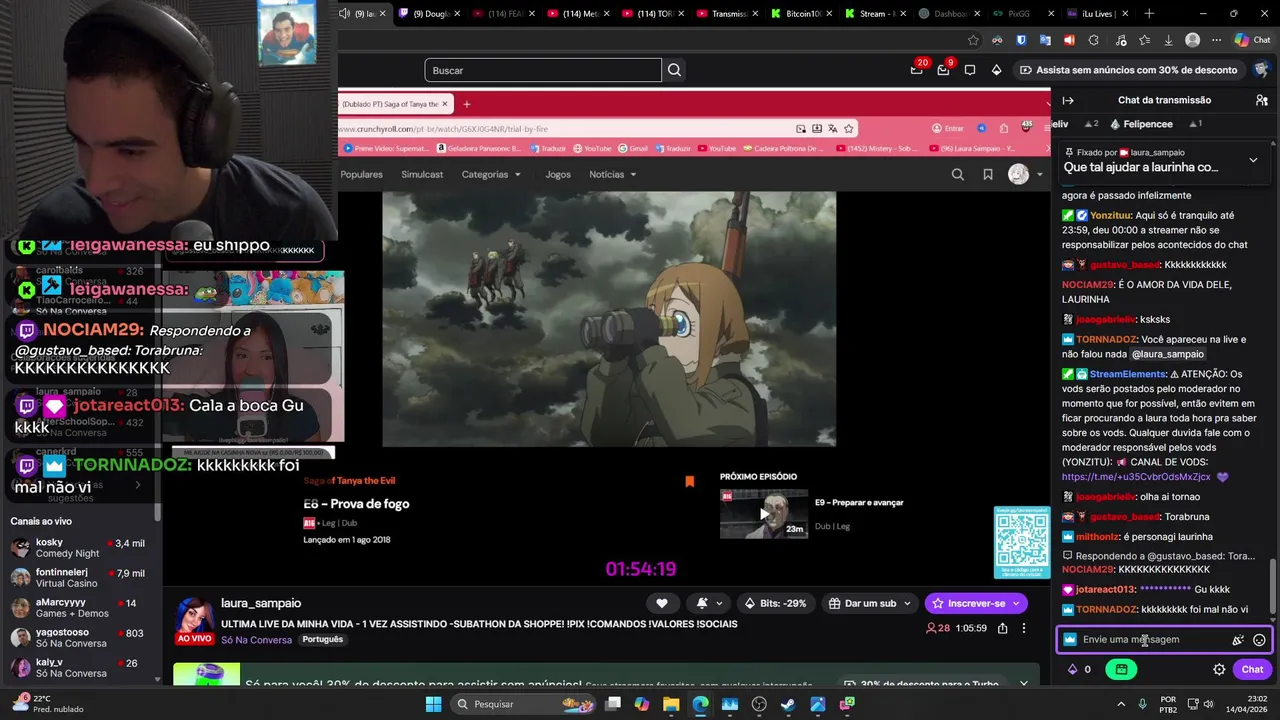This screenshot has width=1280, height=720.
Task: Open Notícias dropdown in Crunchyroll
Action: (613, 174)
